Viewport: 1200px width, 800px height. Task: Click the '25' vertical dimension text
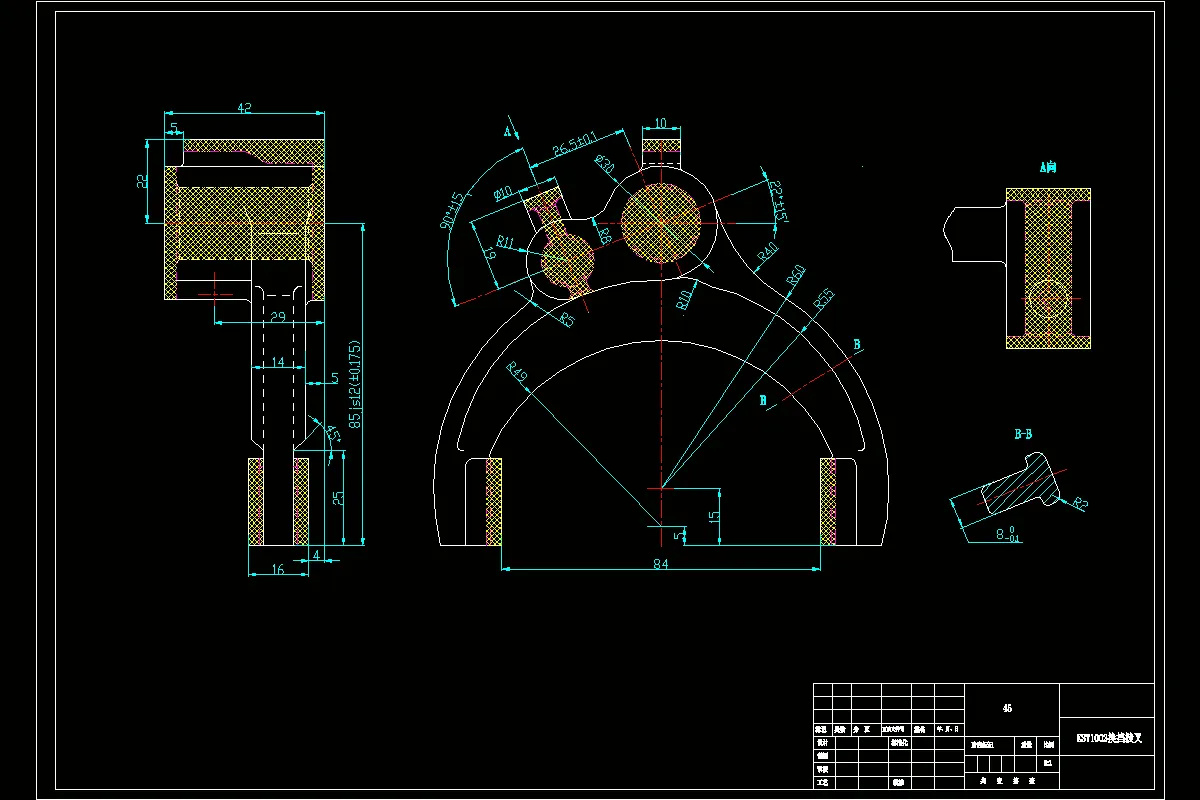click(339, 497)
